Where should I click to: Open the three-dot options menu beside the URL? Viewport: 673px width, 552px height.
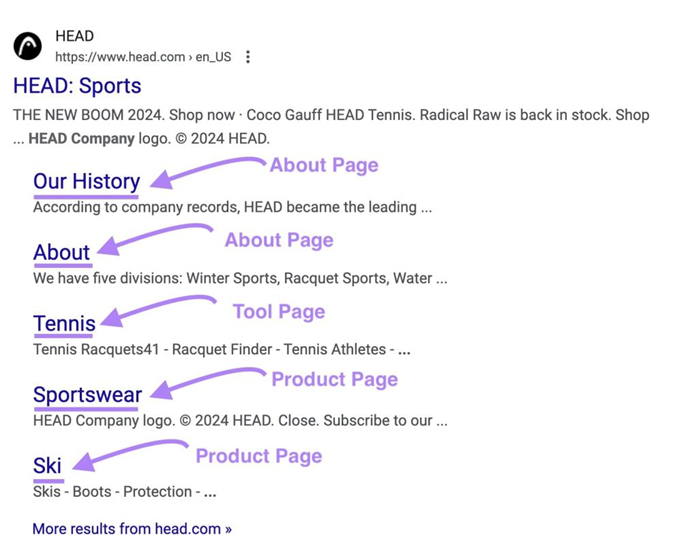pos(248,57)
